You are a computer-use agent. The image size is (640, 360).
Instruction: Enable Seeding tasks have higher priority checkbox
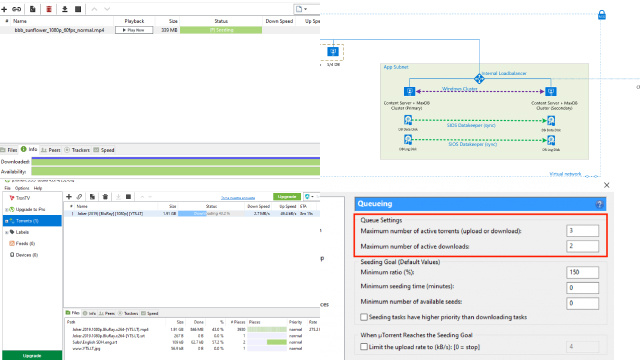pos(364,317)
